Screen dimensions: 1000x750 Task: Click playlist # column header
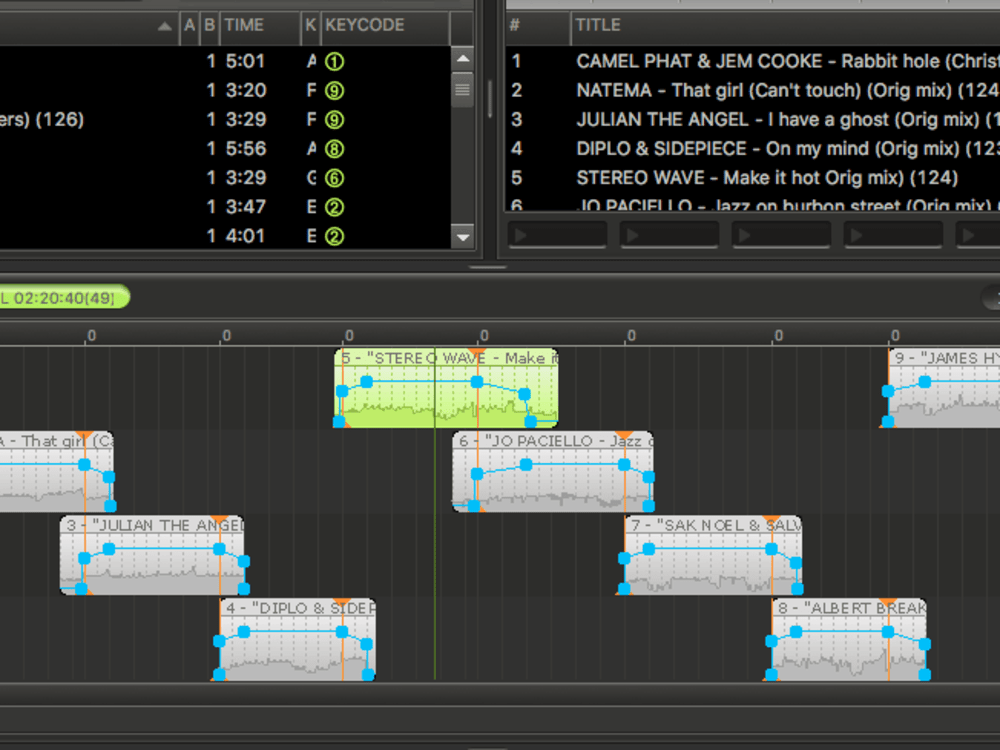(538, 26)
